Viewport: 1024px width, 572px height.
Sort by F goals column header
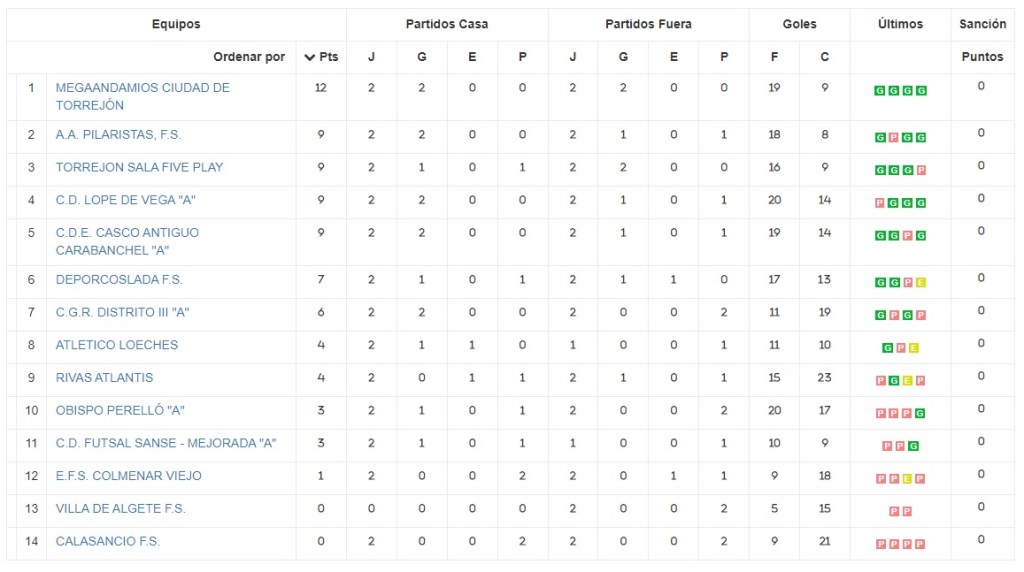(774, 57)
